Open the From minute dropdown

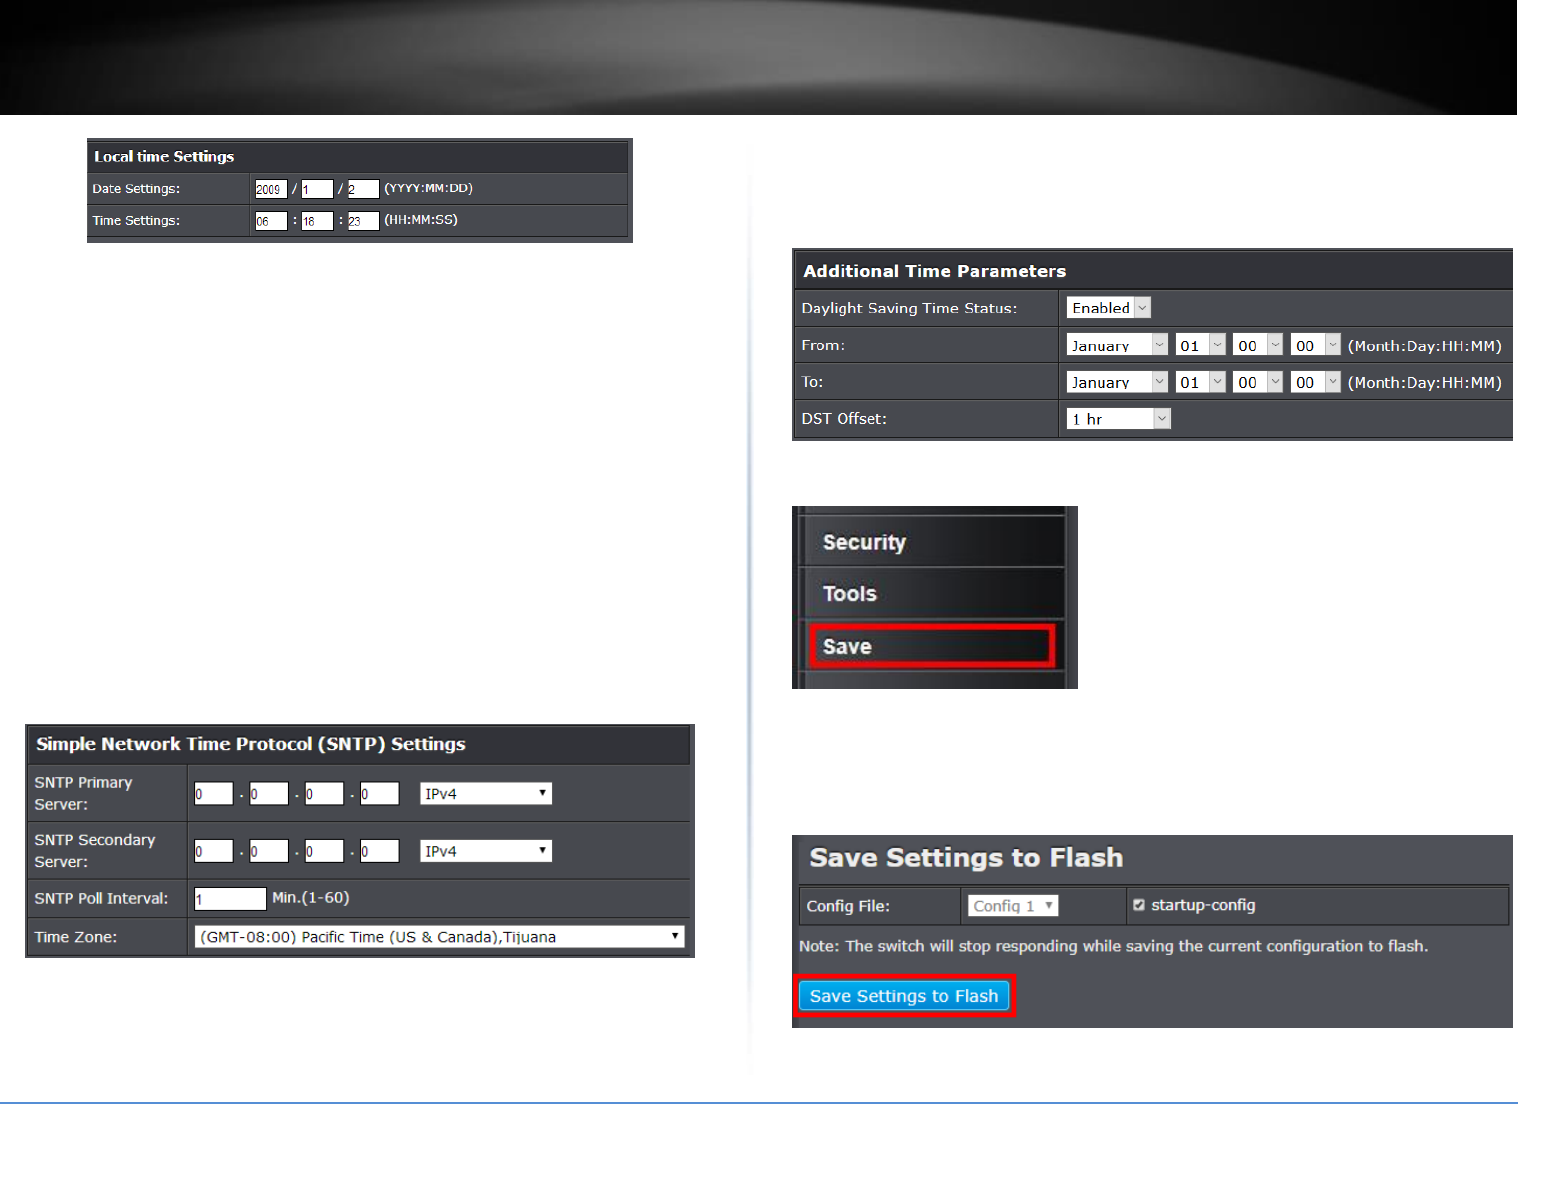click(x=1315, y=345)
